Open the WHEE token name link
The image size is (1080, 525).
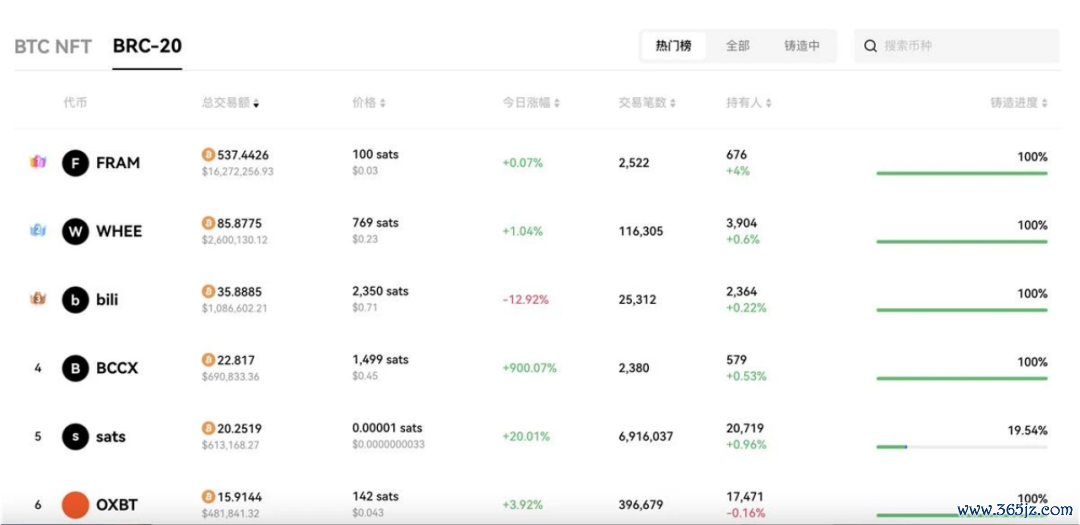[x=119, y=231]
